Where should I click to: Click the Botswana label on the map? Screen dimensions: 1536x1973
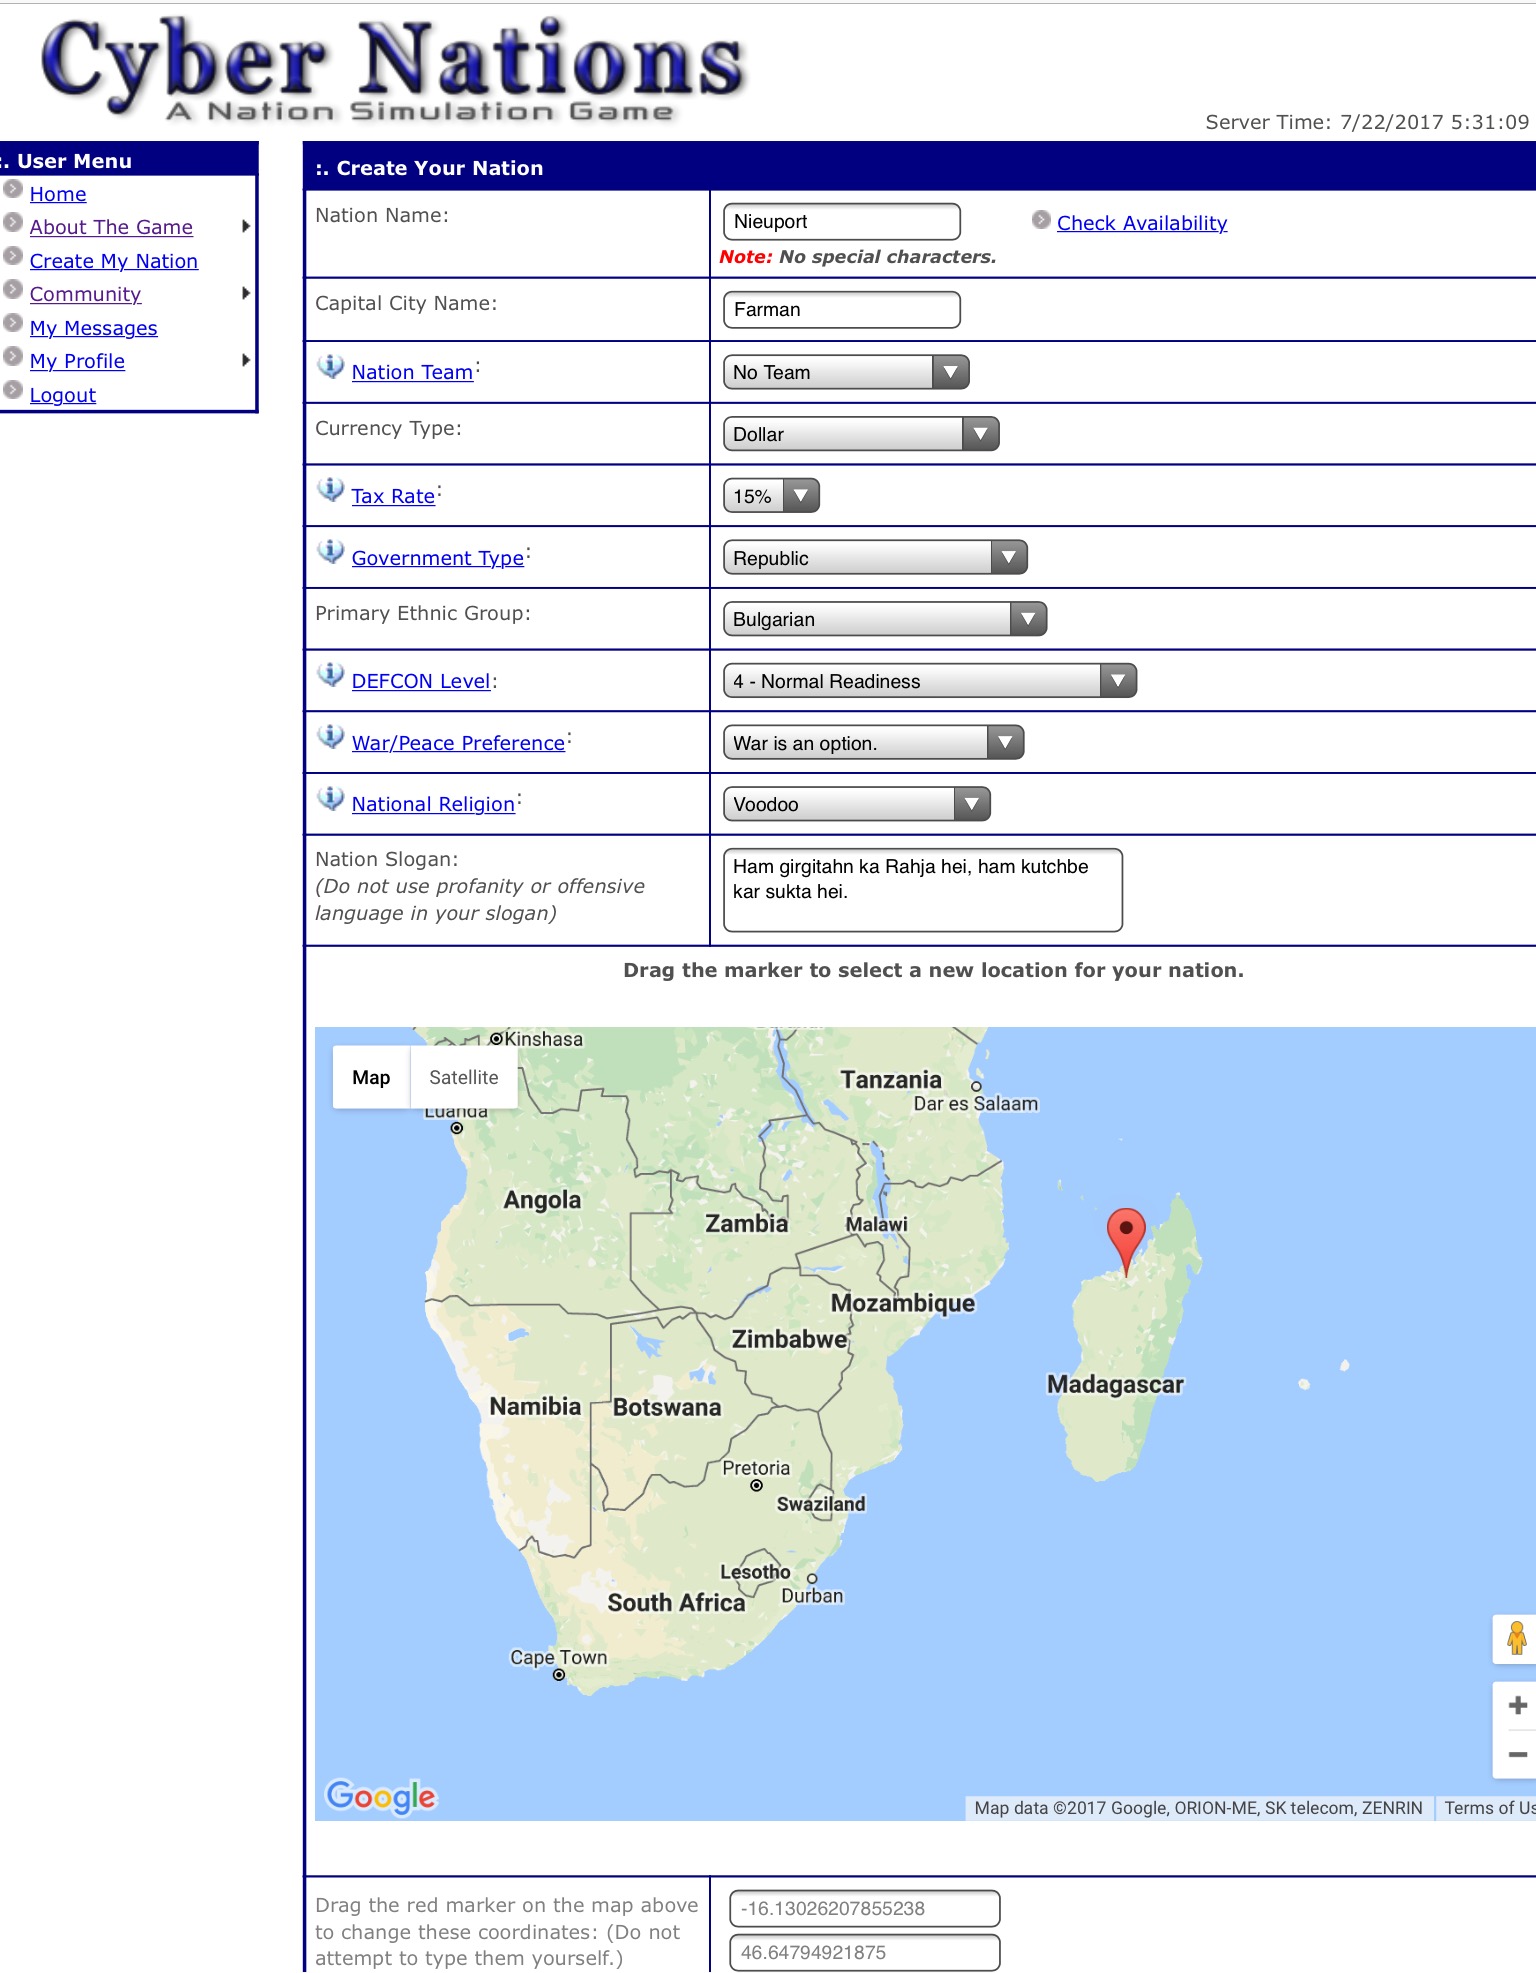tap(667, 1407)
